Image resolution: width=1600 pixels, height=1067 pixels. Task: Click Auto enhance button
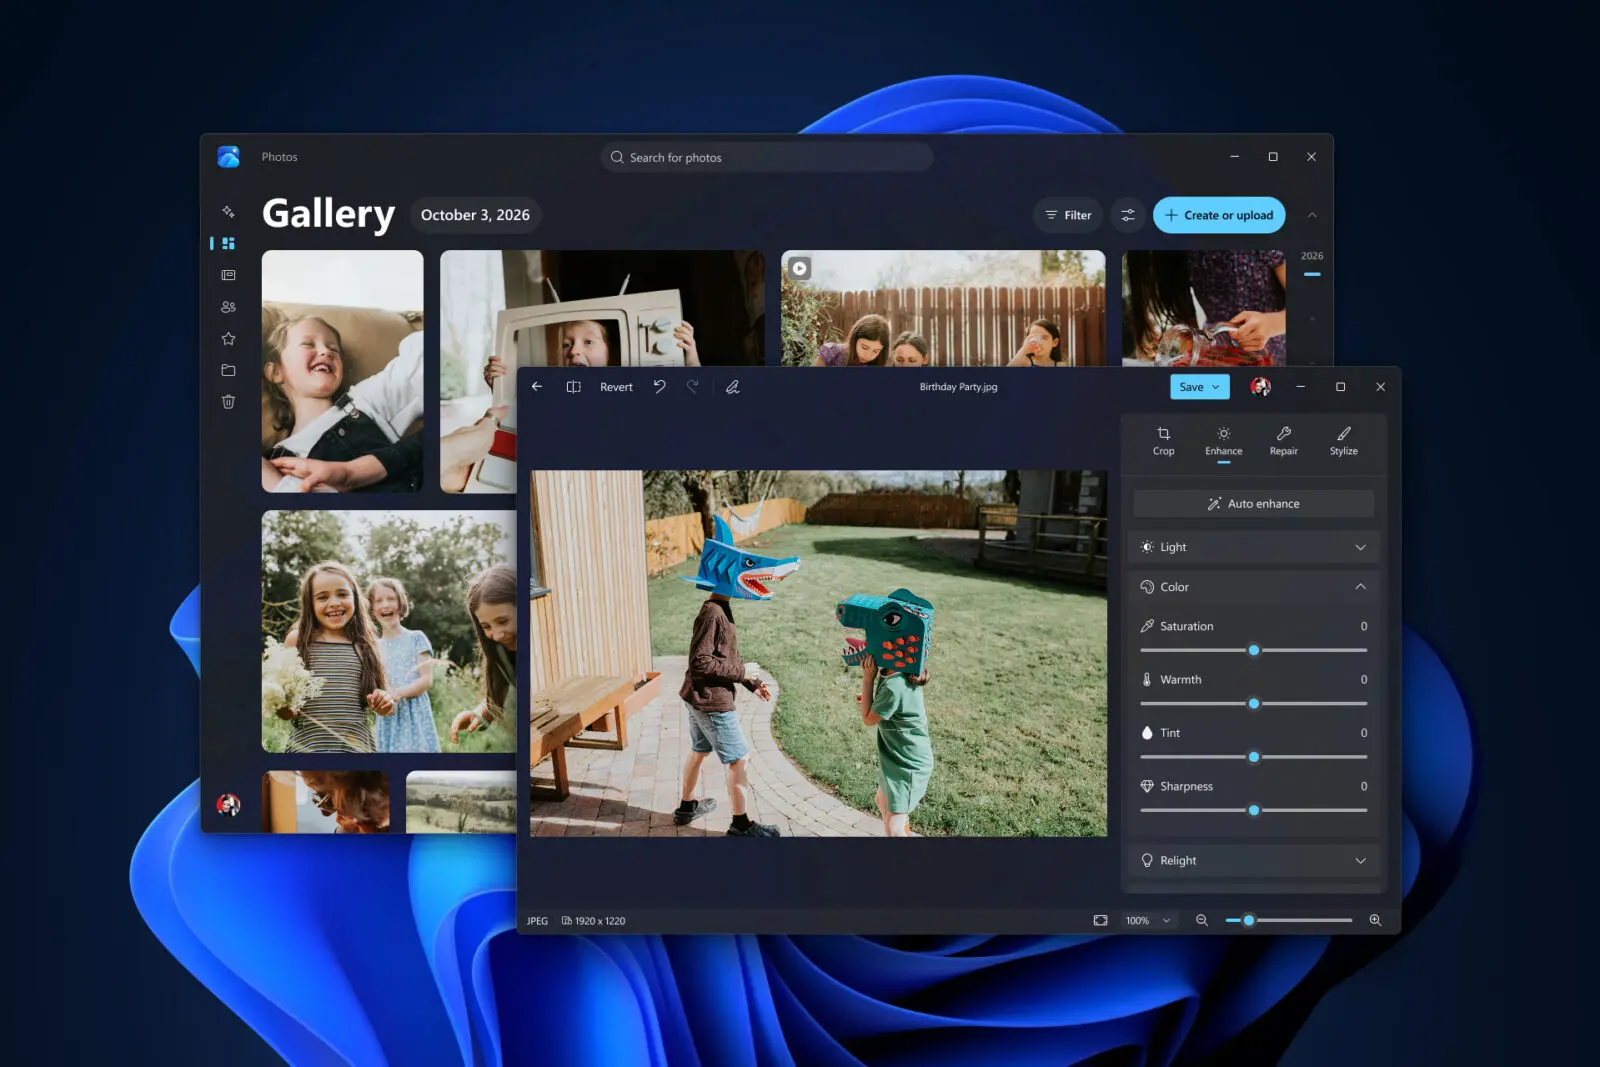coord(1254,504)
